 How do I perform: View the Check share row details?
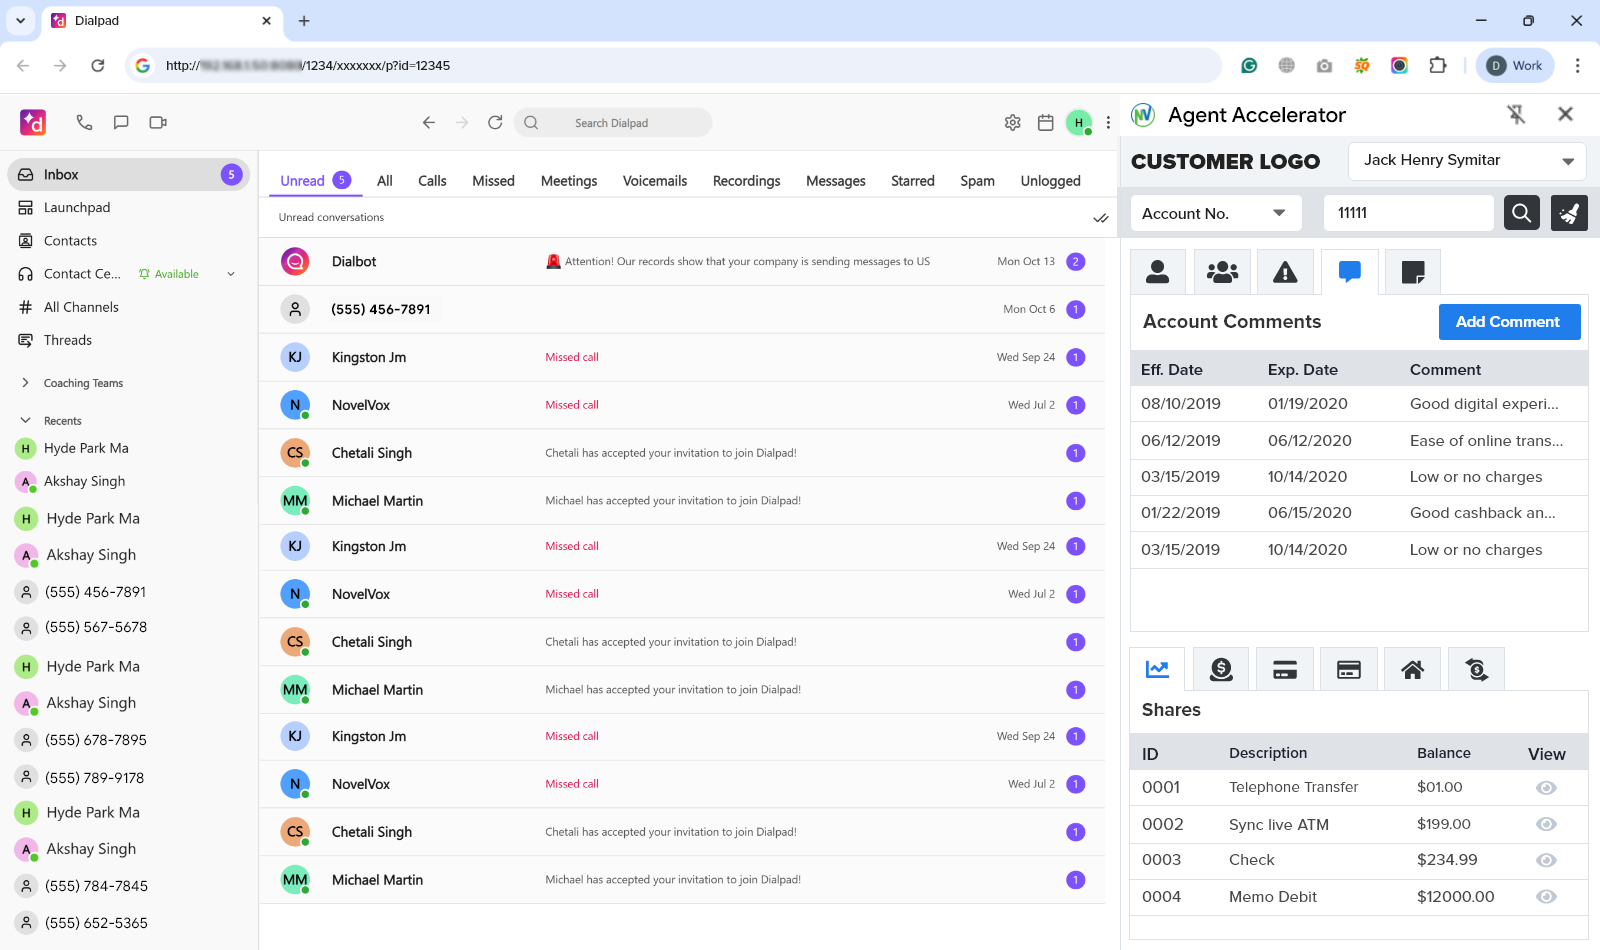pos(1546,860)
